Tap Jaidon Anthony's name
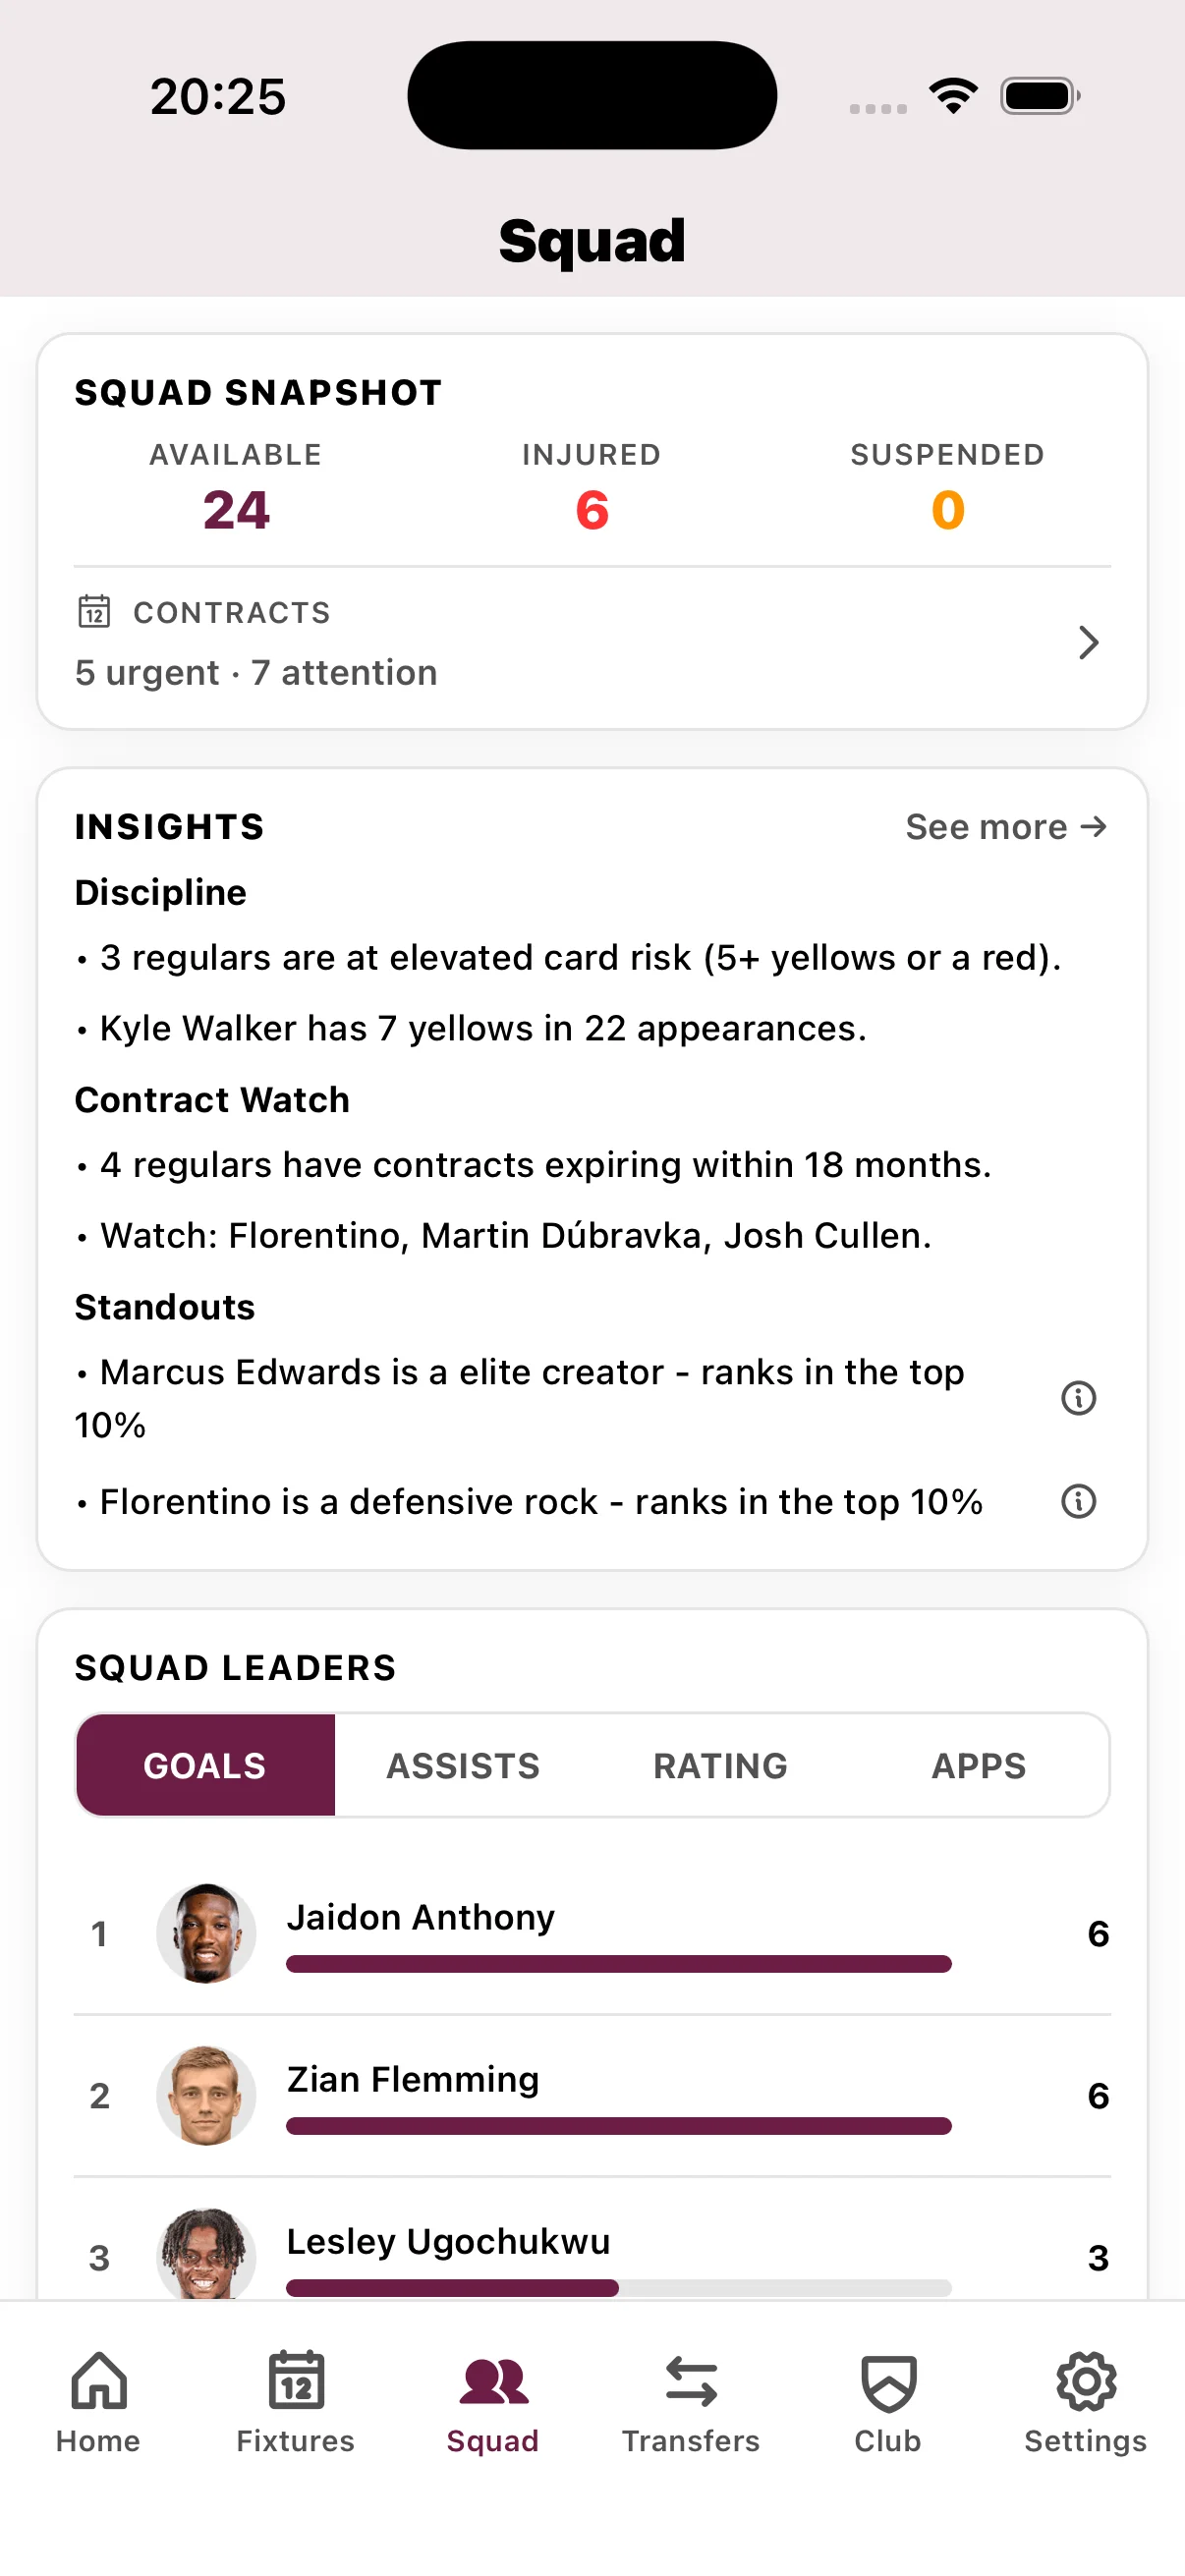Image resolution: width=1185 pixels, height=2576 pixels. [x=420, y=1917]
